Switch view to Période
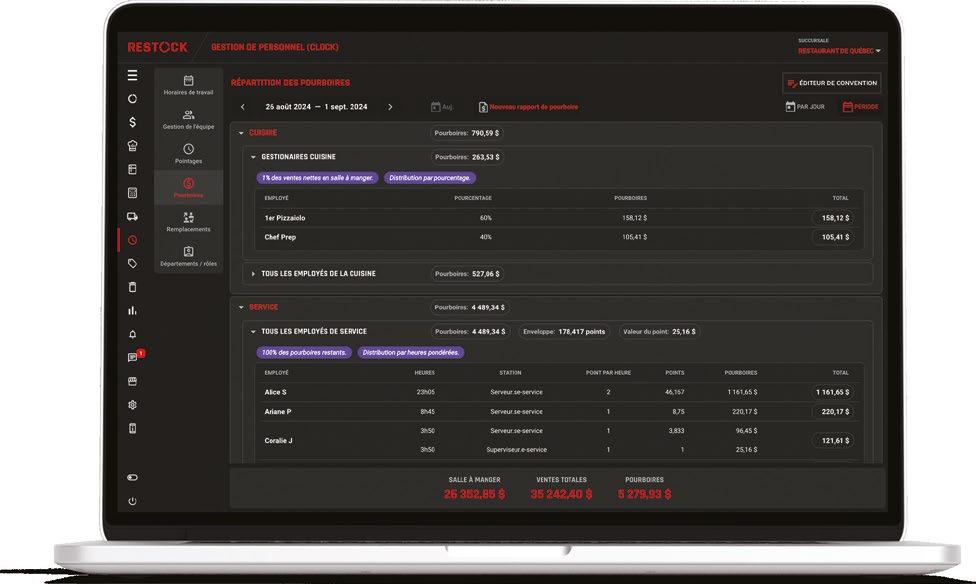 click(x=860, y=107)
